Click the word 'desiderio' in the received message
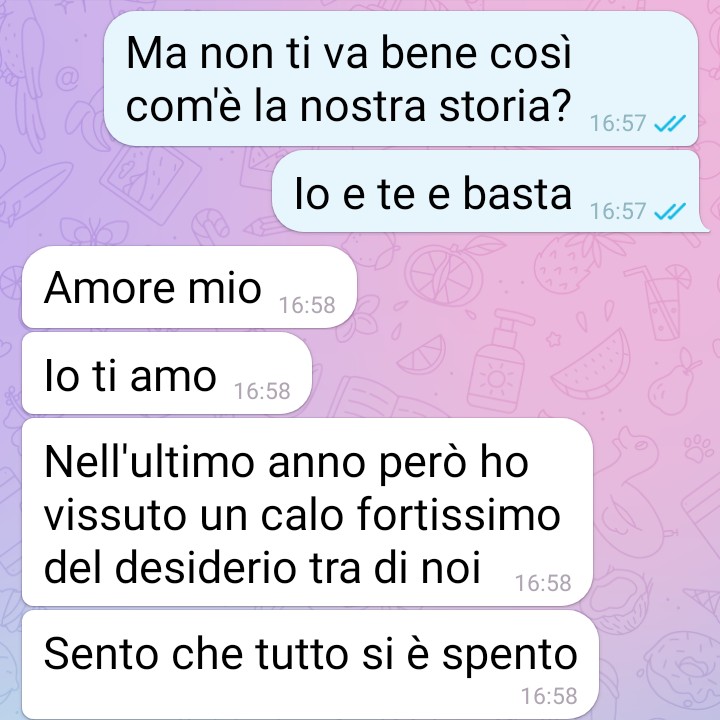720x720 pixels. (x=205, y=568)
